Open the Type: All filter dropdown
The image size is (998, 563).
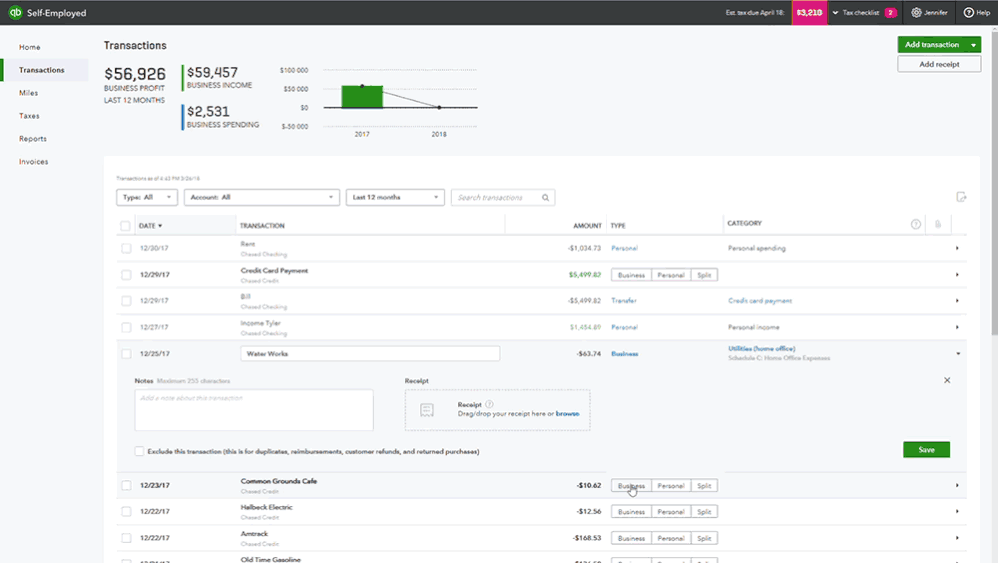(146, 198)
